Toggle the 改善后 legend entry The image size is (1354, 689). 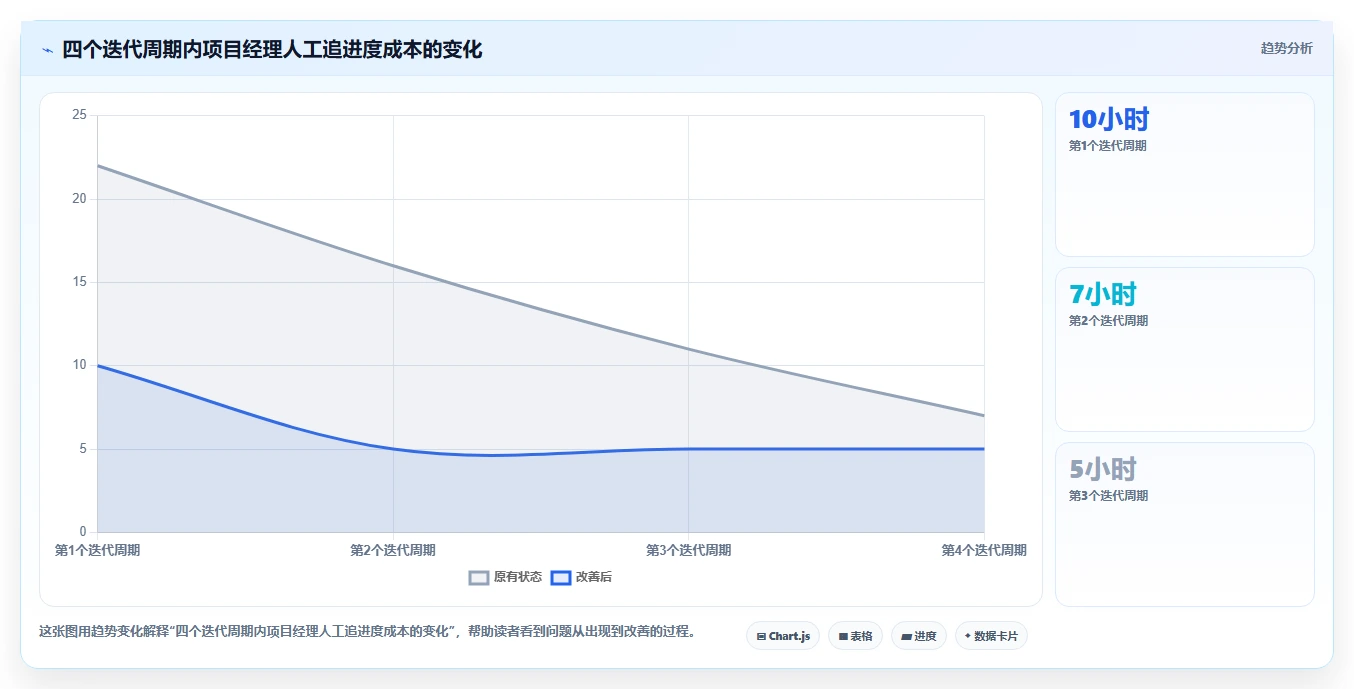click(x=581, y=577)
